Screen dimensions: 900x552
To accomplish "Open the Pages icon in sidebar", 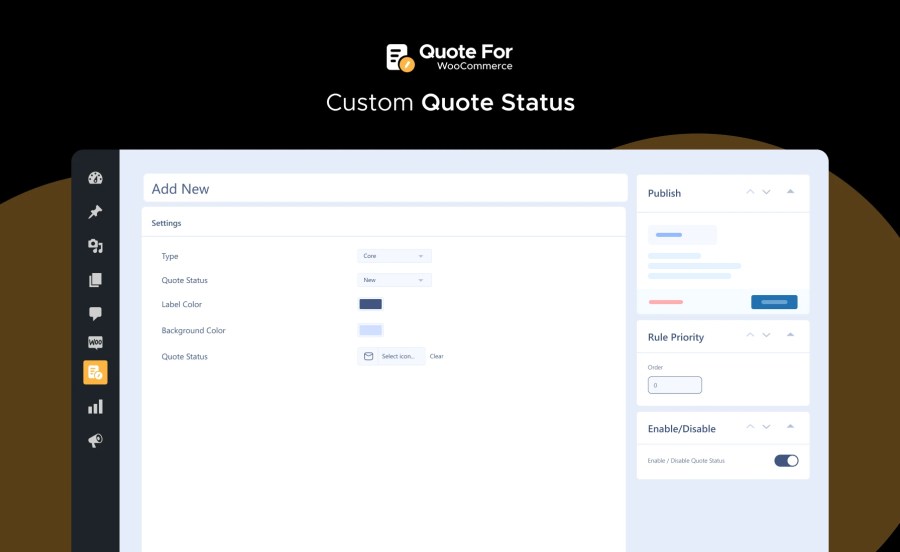I will [95, 280].
